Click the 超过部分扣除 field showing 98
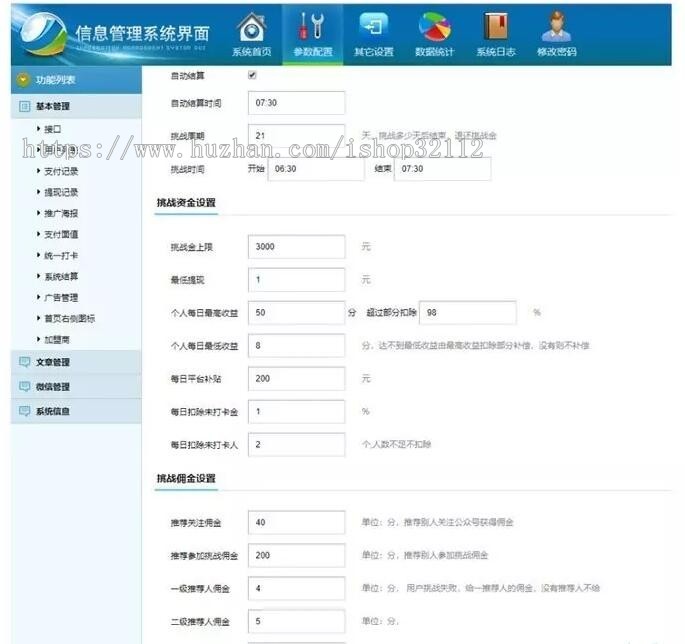The width and height of the screenshot is (685, 644). click(467, 313)
